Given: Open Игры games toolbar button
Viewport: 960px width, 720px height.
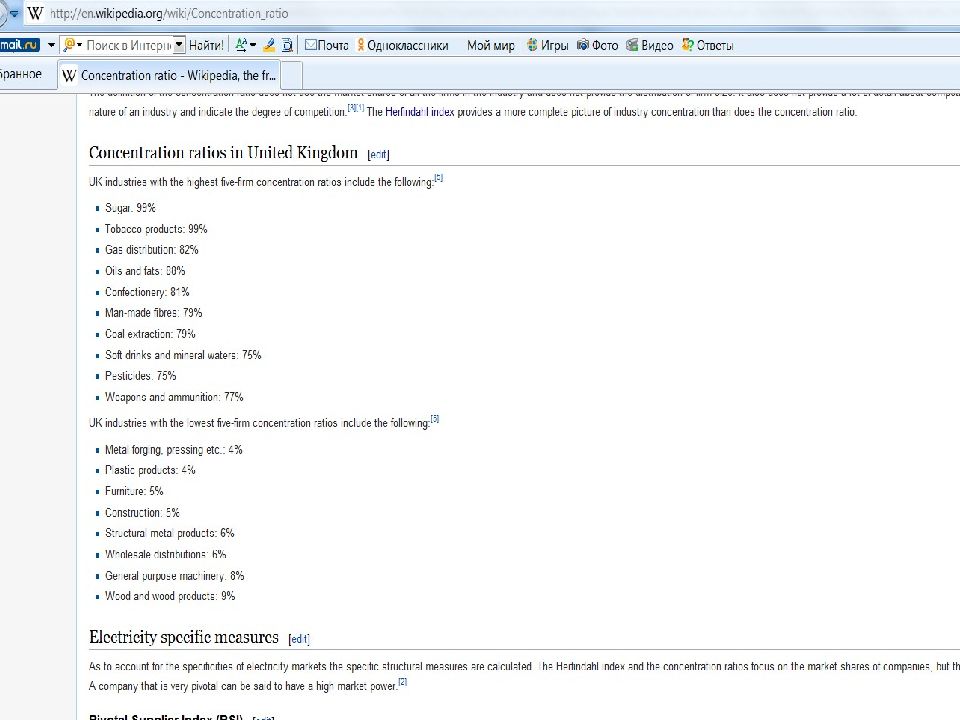Looking at the screenshot, I should (x=547, y=45).
